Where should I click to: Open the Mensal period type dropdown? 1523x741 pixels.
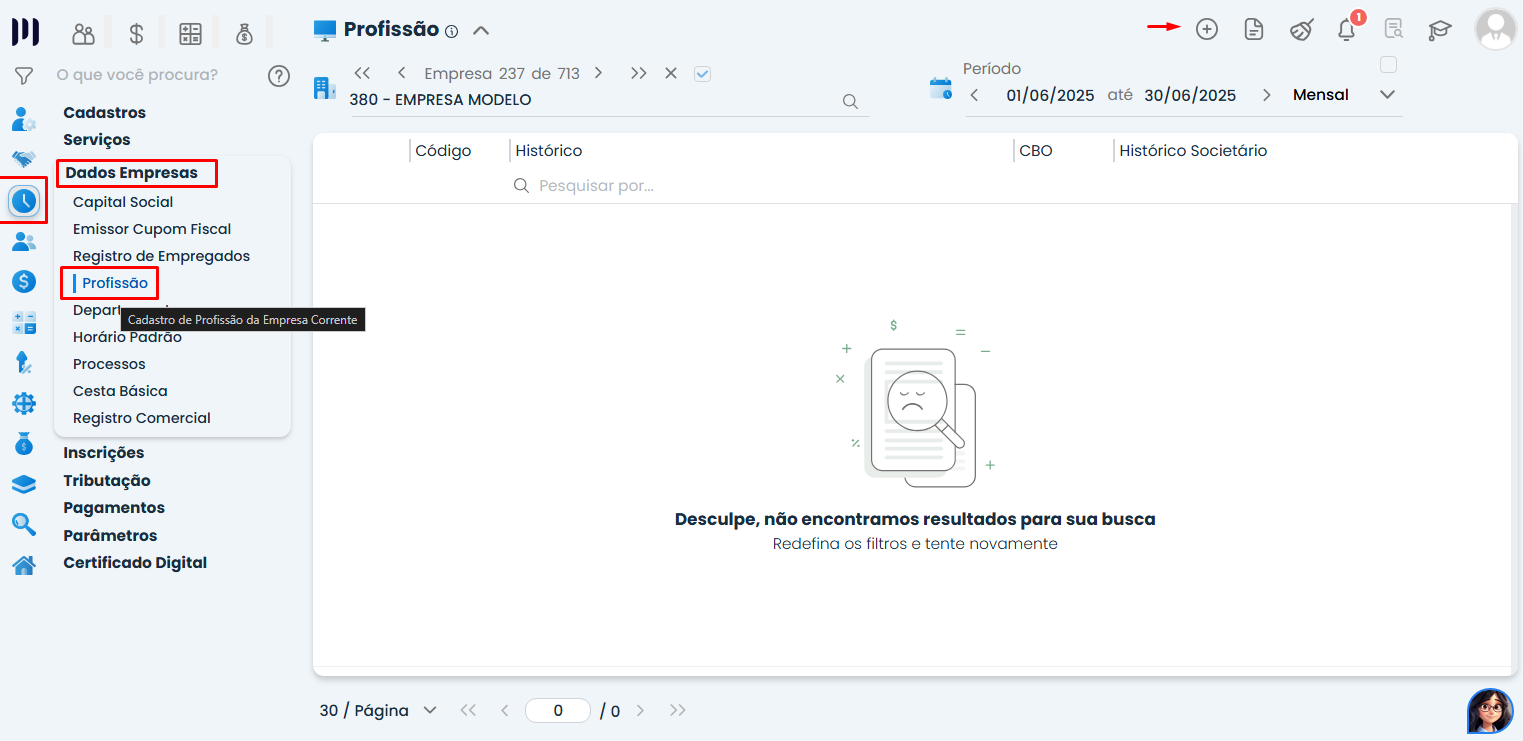(x=1343, y=95)
